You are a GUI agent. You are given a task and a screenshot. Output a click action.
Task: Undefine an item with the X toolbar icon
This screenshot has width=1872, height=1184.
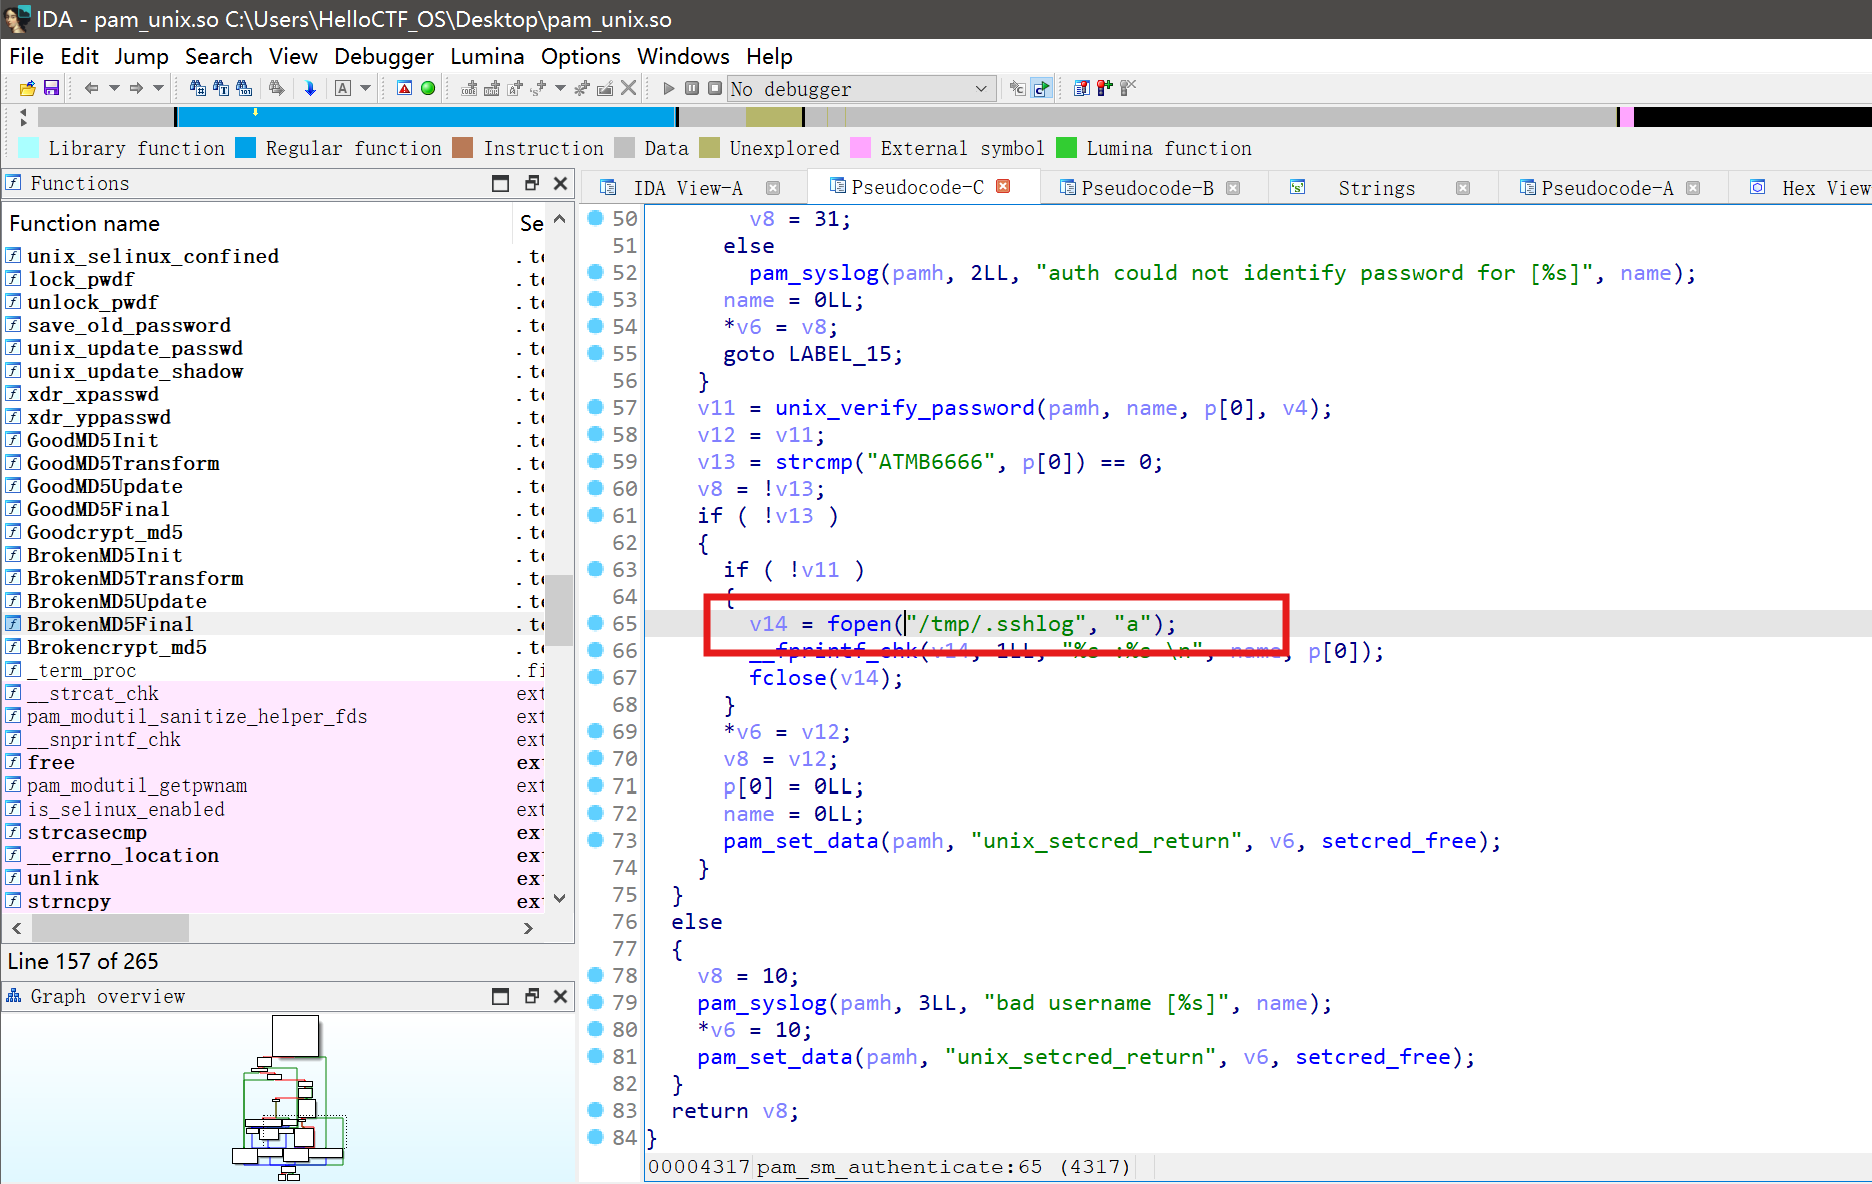(x=628, y=88)
